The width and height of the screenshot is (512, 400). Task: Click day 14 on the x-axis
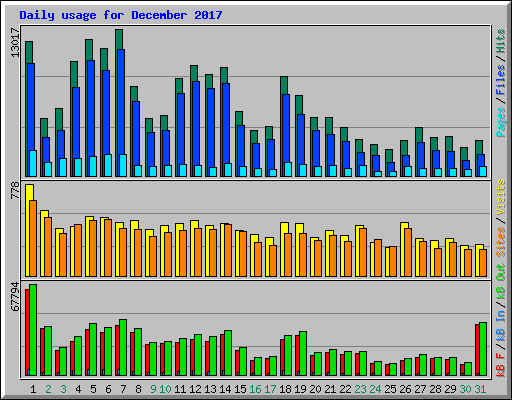point(225,389)
